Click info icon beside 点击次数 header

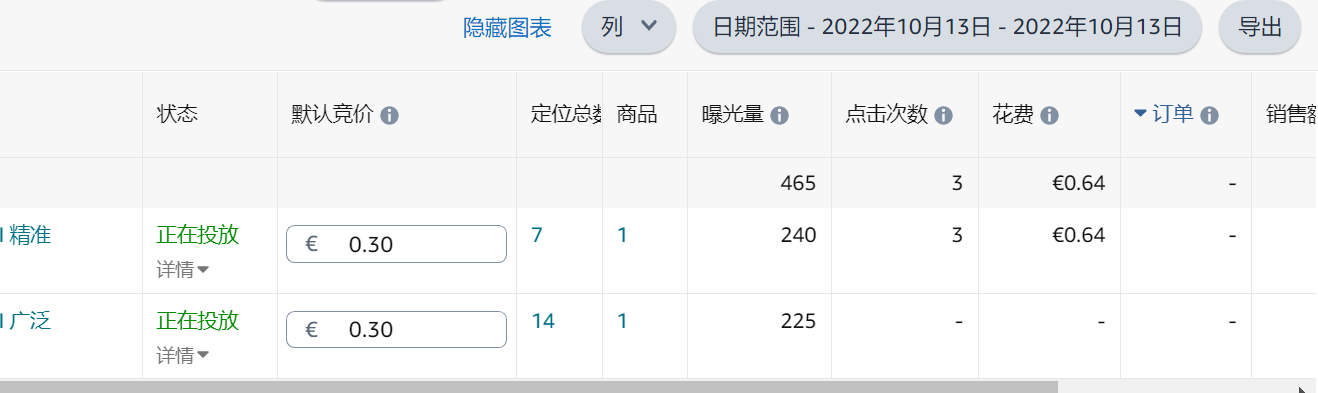tap(943, 115)
